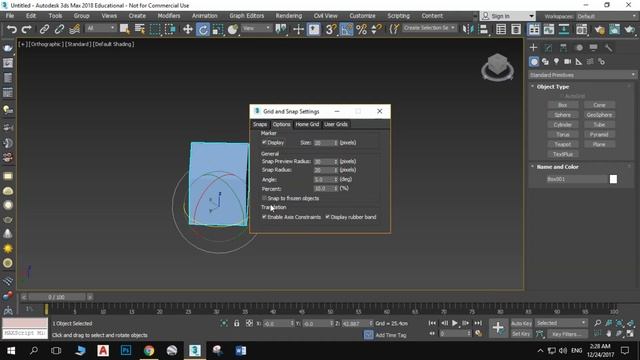The width and height of the screenshot is (640, 360).
Task: Click the Auto Key button
Action: 521,323
